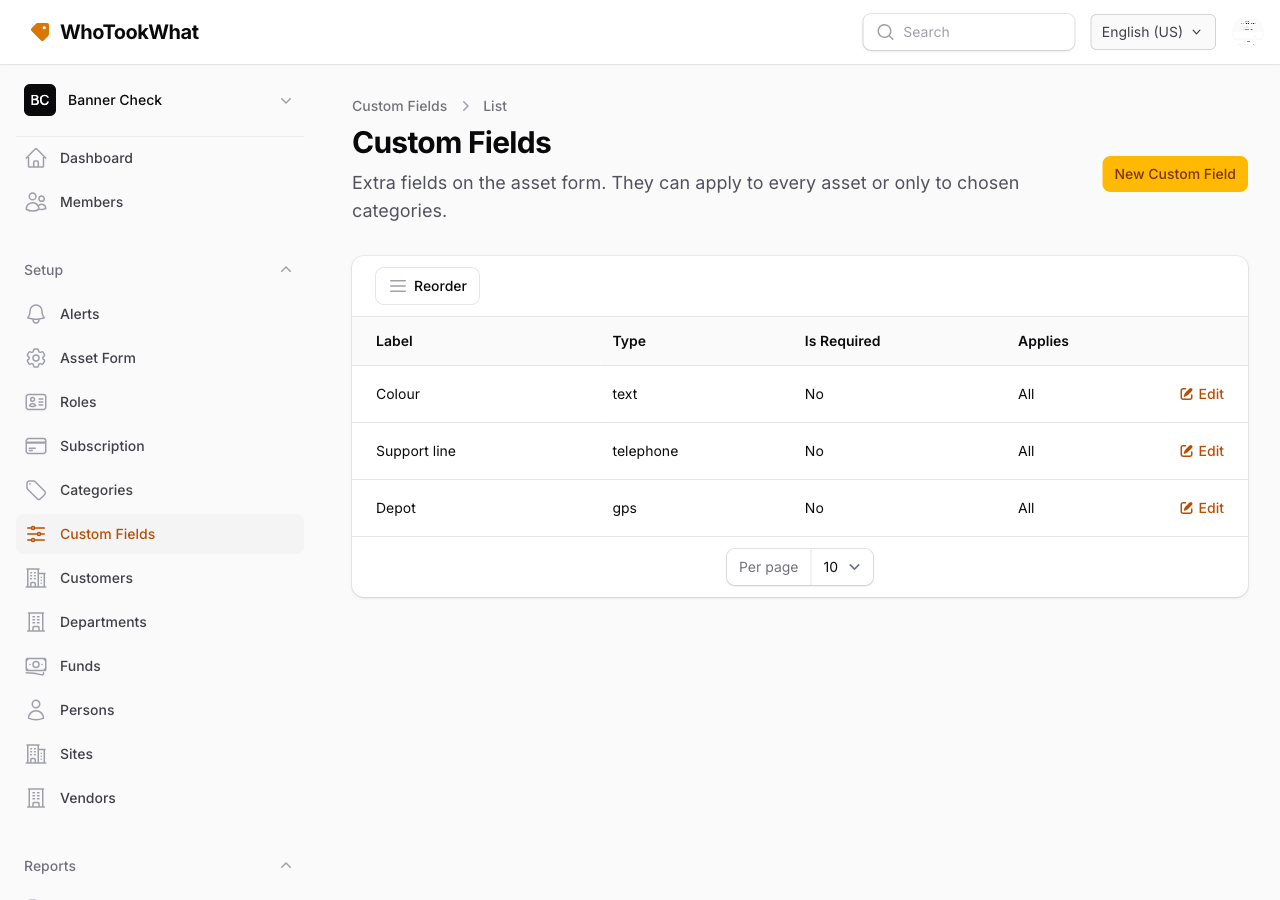Click the pencil edit icon for Support line
Viewport: 1280px width, 900px height.
[x=1187, y=451]
